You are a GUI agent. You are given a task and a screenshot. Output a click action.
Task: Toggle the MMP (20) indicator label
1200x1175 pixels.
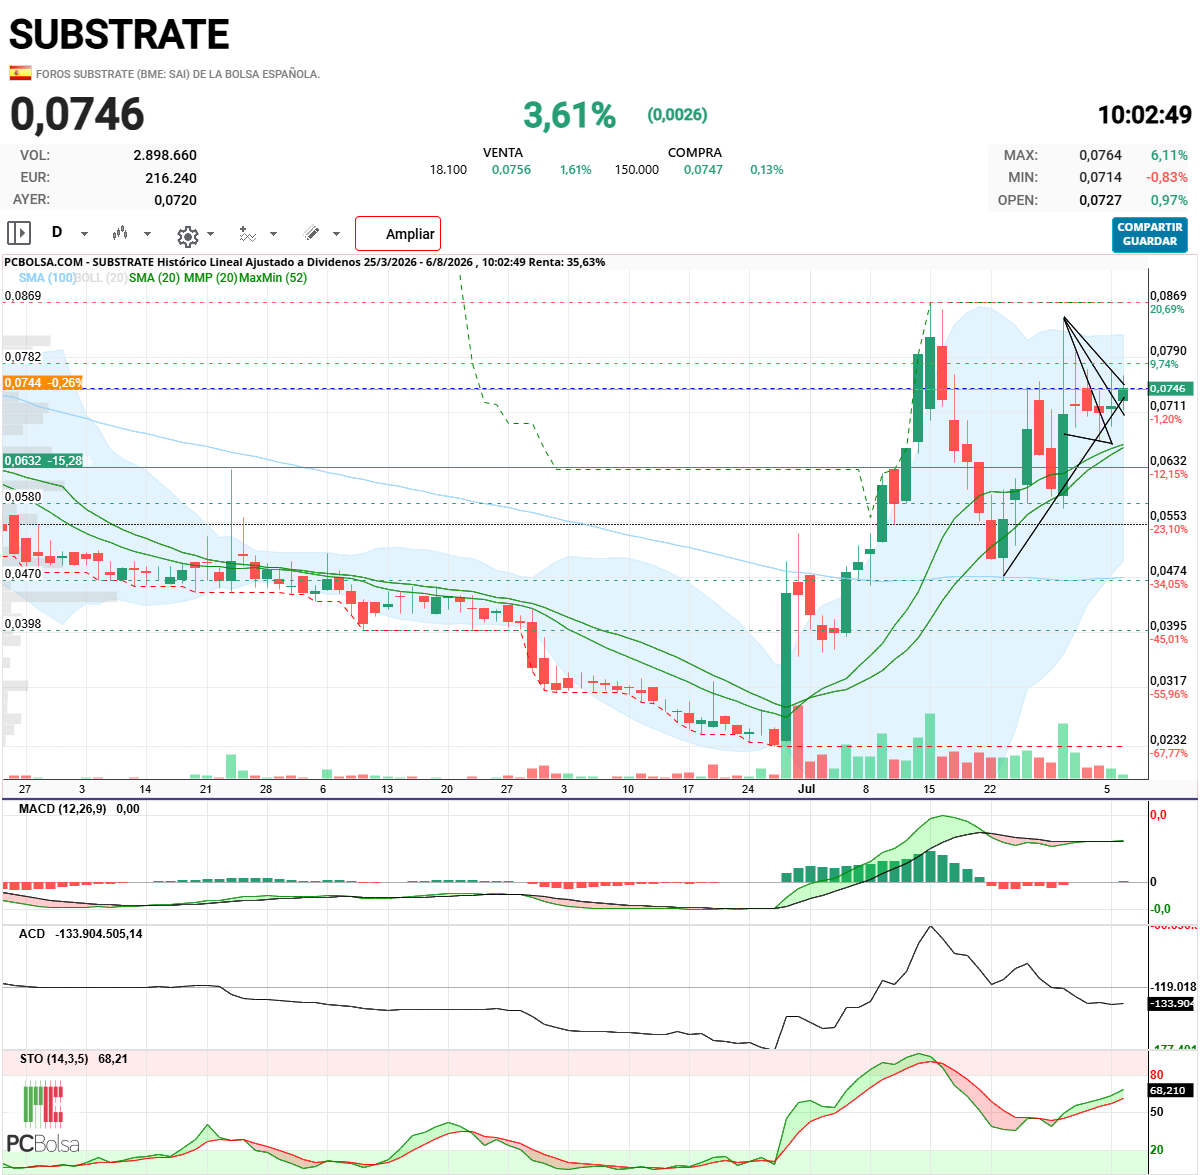[x=210, y=278]
